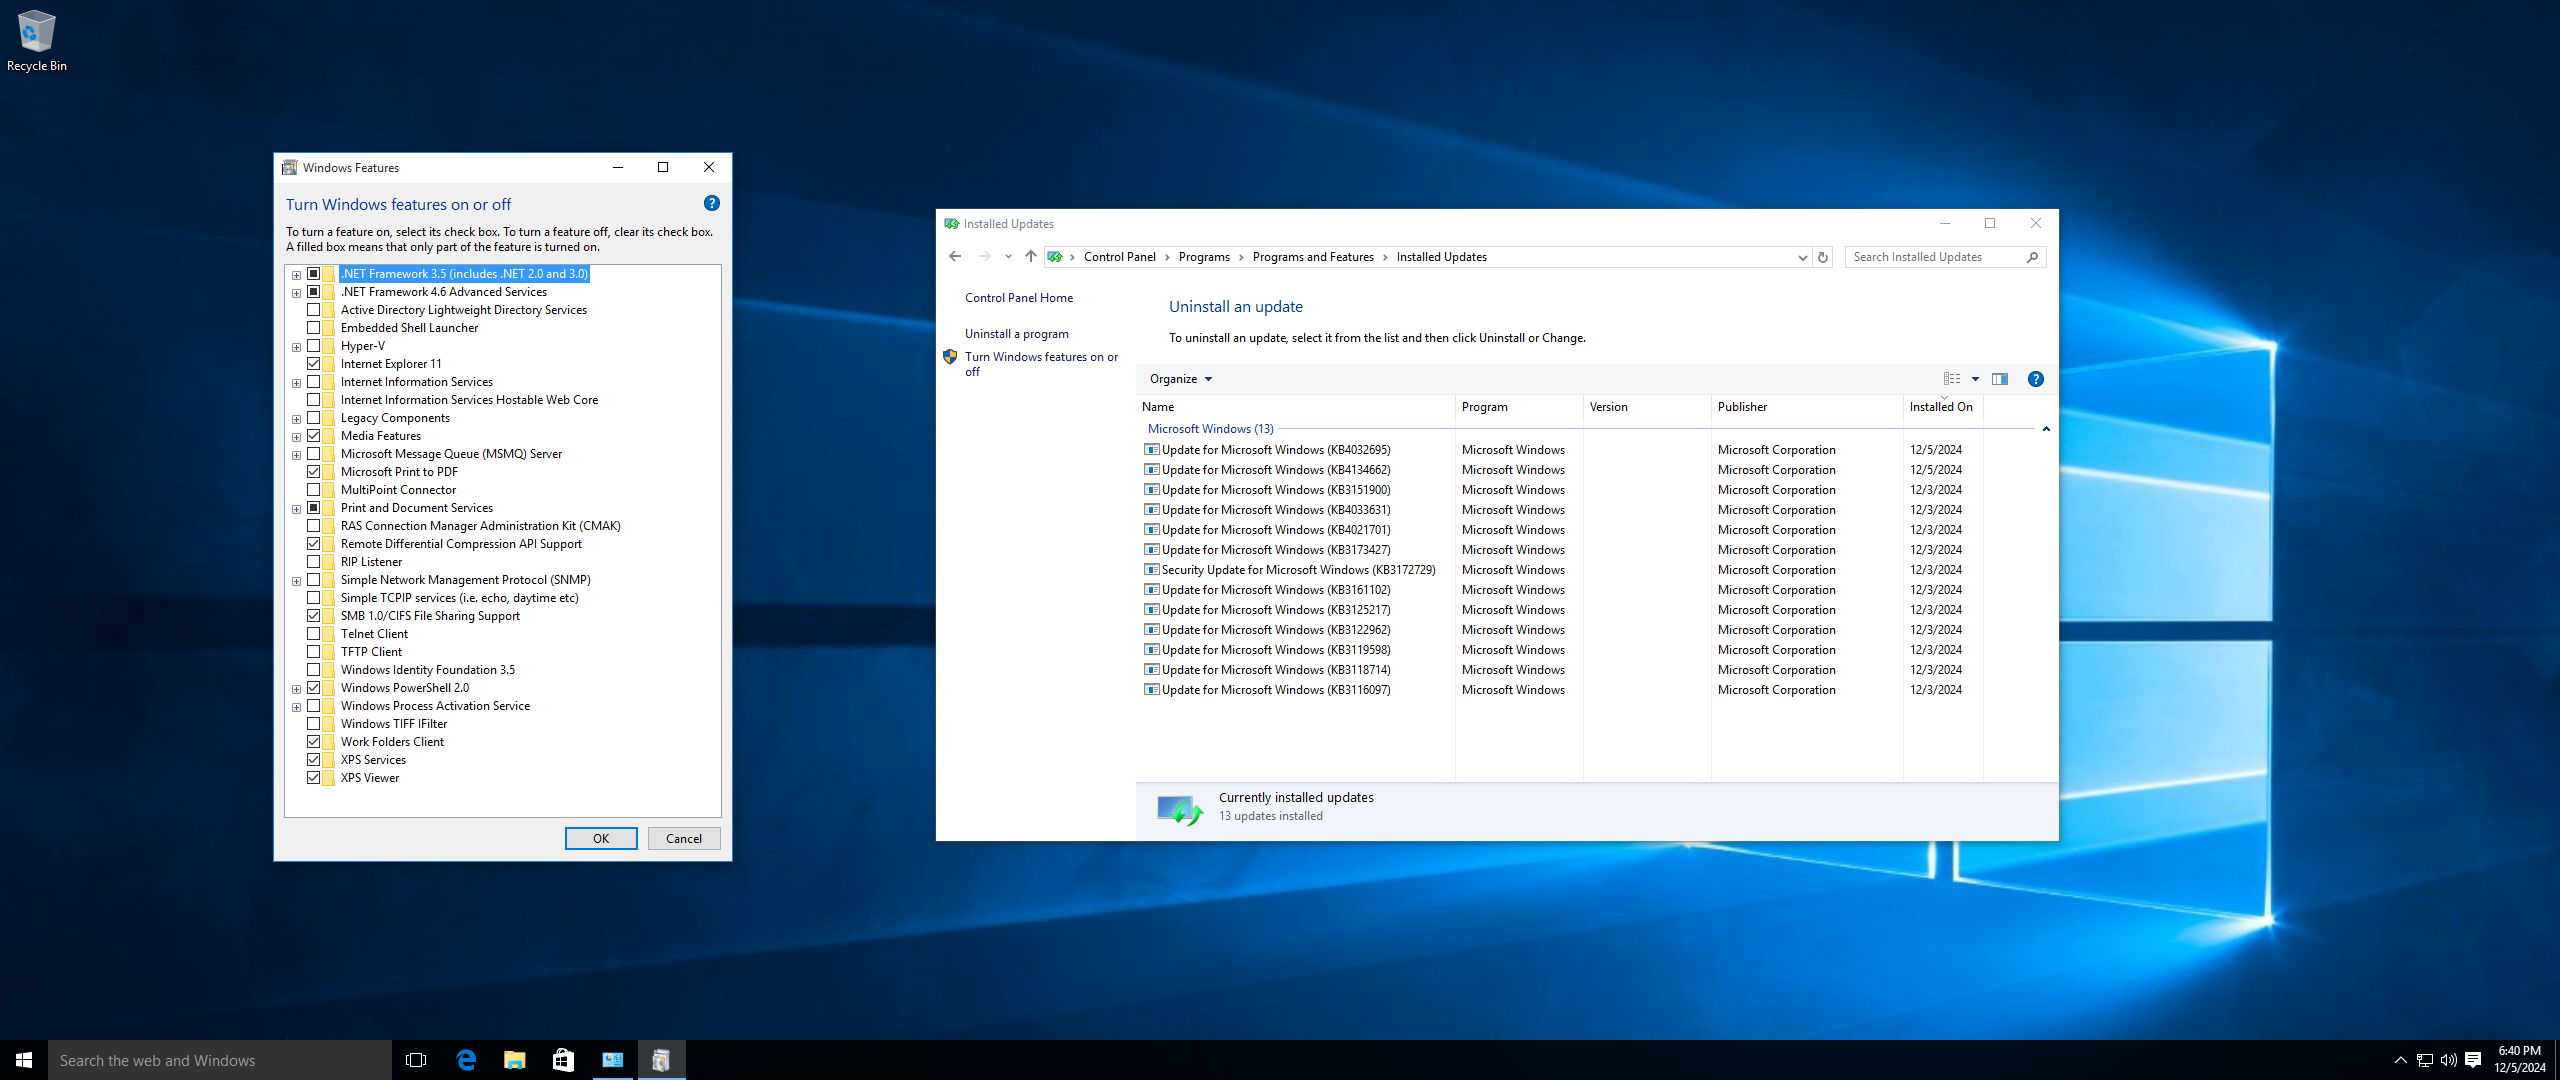Open the Uninstall a program link
Viewport: 2560px width, 1080px height.
(x=1017, y=334)
